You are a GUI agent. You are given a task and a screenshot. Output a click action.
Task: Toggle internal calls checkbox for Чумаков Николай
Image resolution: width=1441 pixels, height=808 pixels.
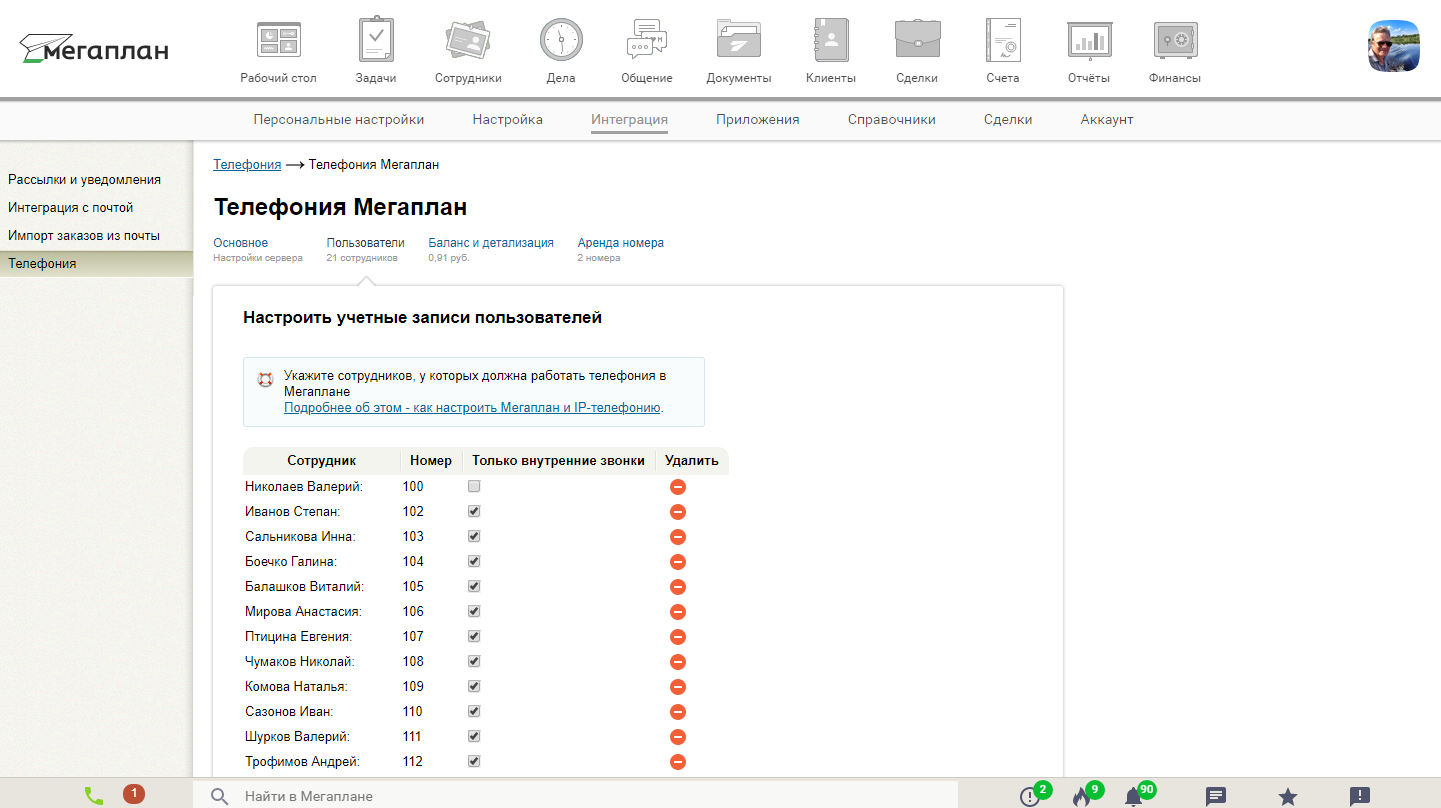click(x=475, y=661)
